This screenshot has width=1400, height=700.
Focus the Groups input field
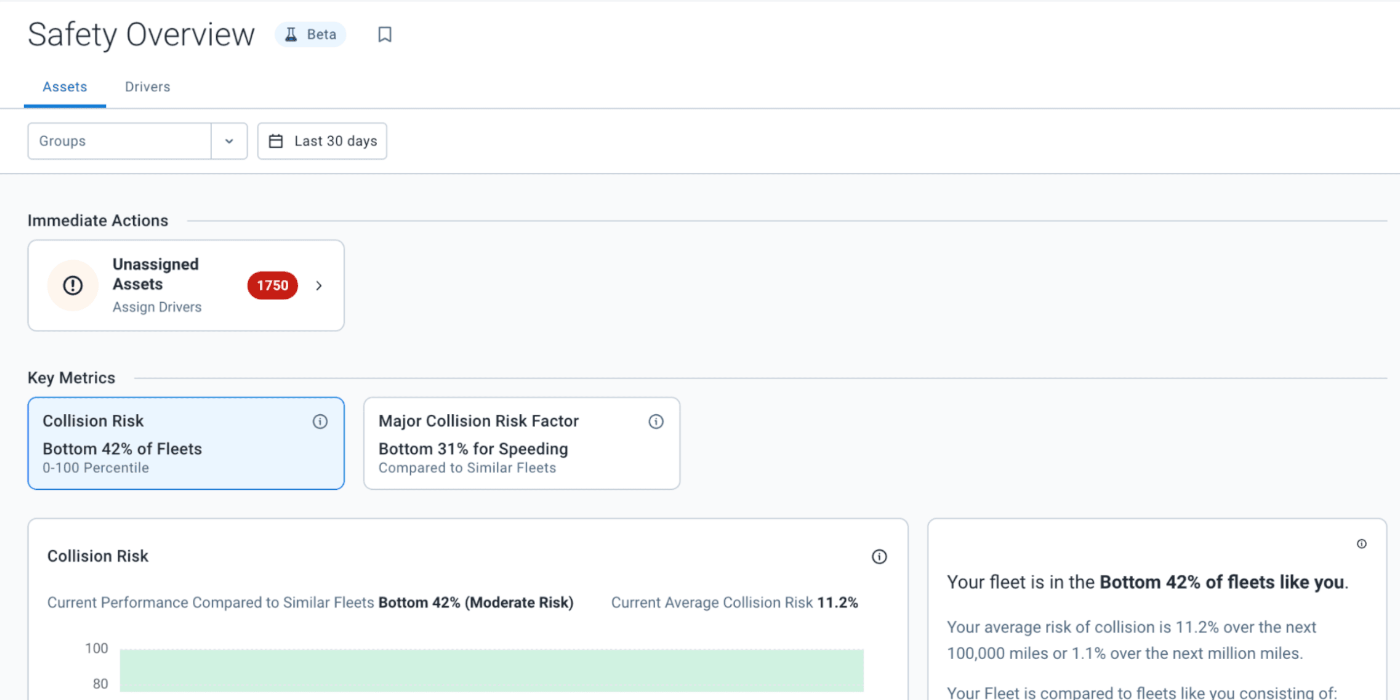[119, 141]
